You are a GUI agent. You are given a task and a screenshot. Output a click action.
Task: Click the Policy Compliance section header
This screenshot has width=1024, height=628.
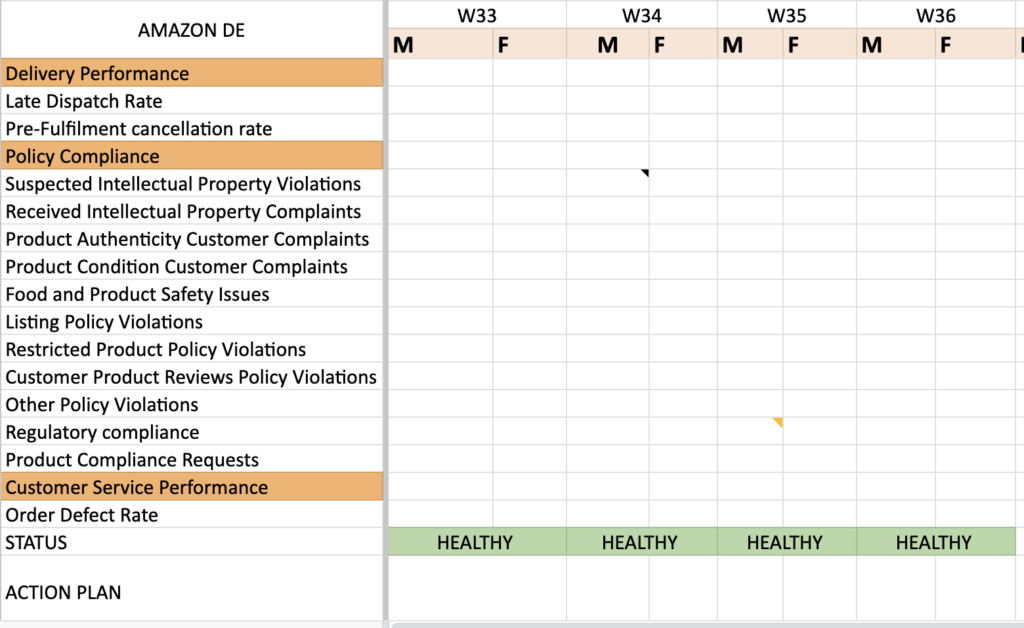coord(192,155)
